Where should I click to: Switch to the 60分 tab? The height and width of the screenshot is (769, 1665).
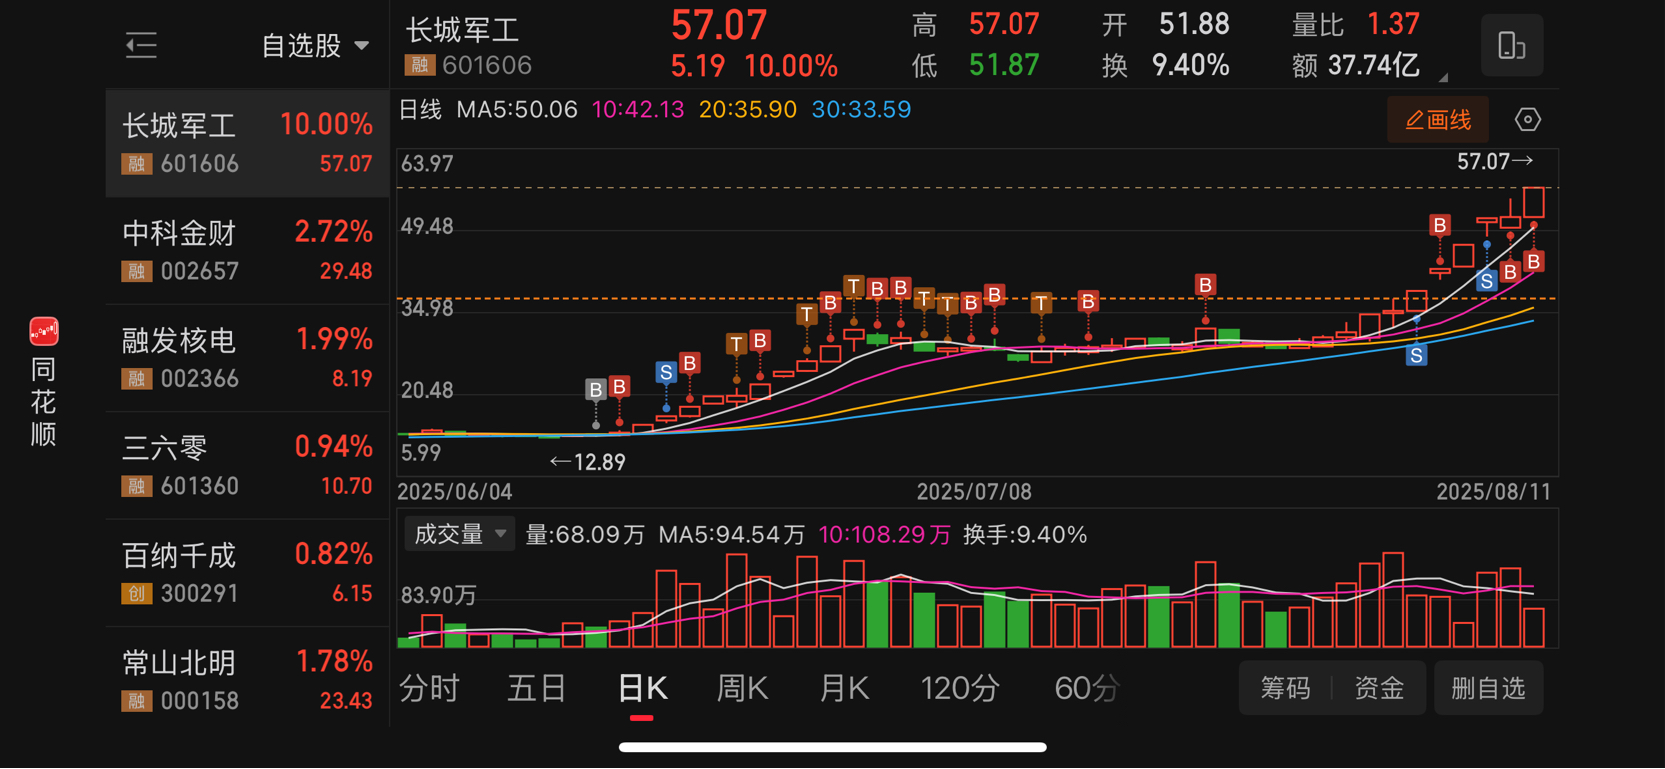click(1086, 688)
